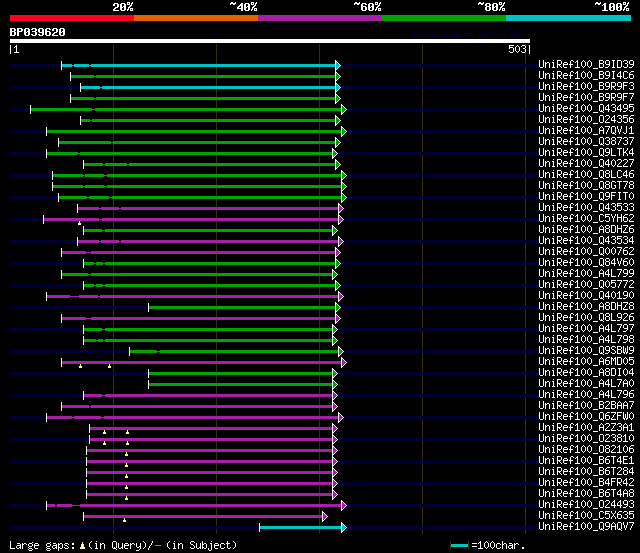Viewport: 640px width, 553px height.
Task: Pick the UniRef100_Q84V60 entry
Action: [586, 263]
